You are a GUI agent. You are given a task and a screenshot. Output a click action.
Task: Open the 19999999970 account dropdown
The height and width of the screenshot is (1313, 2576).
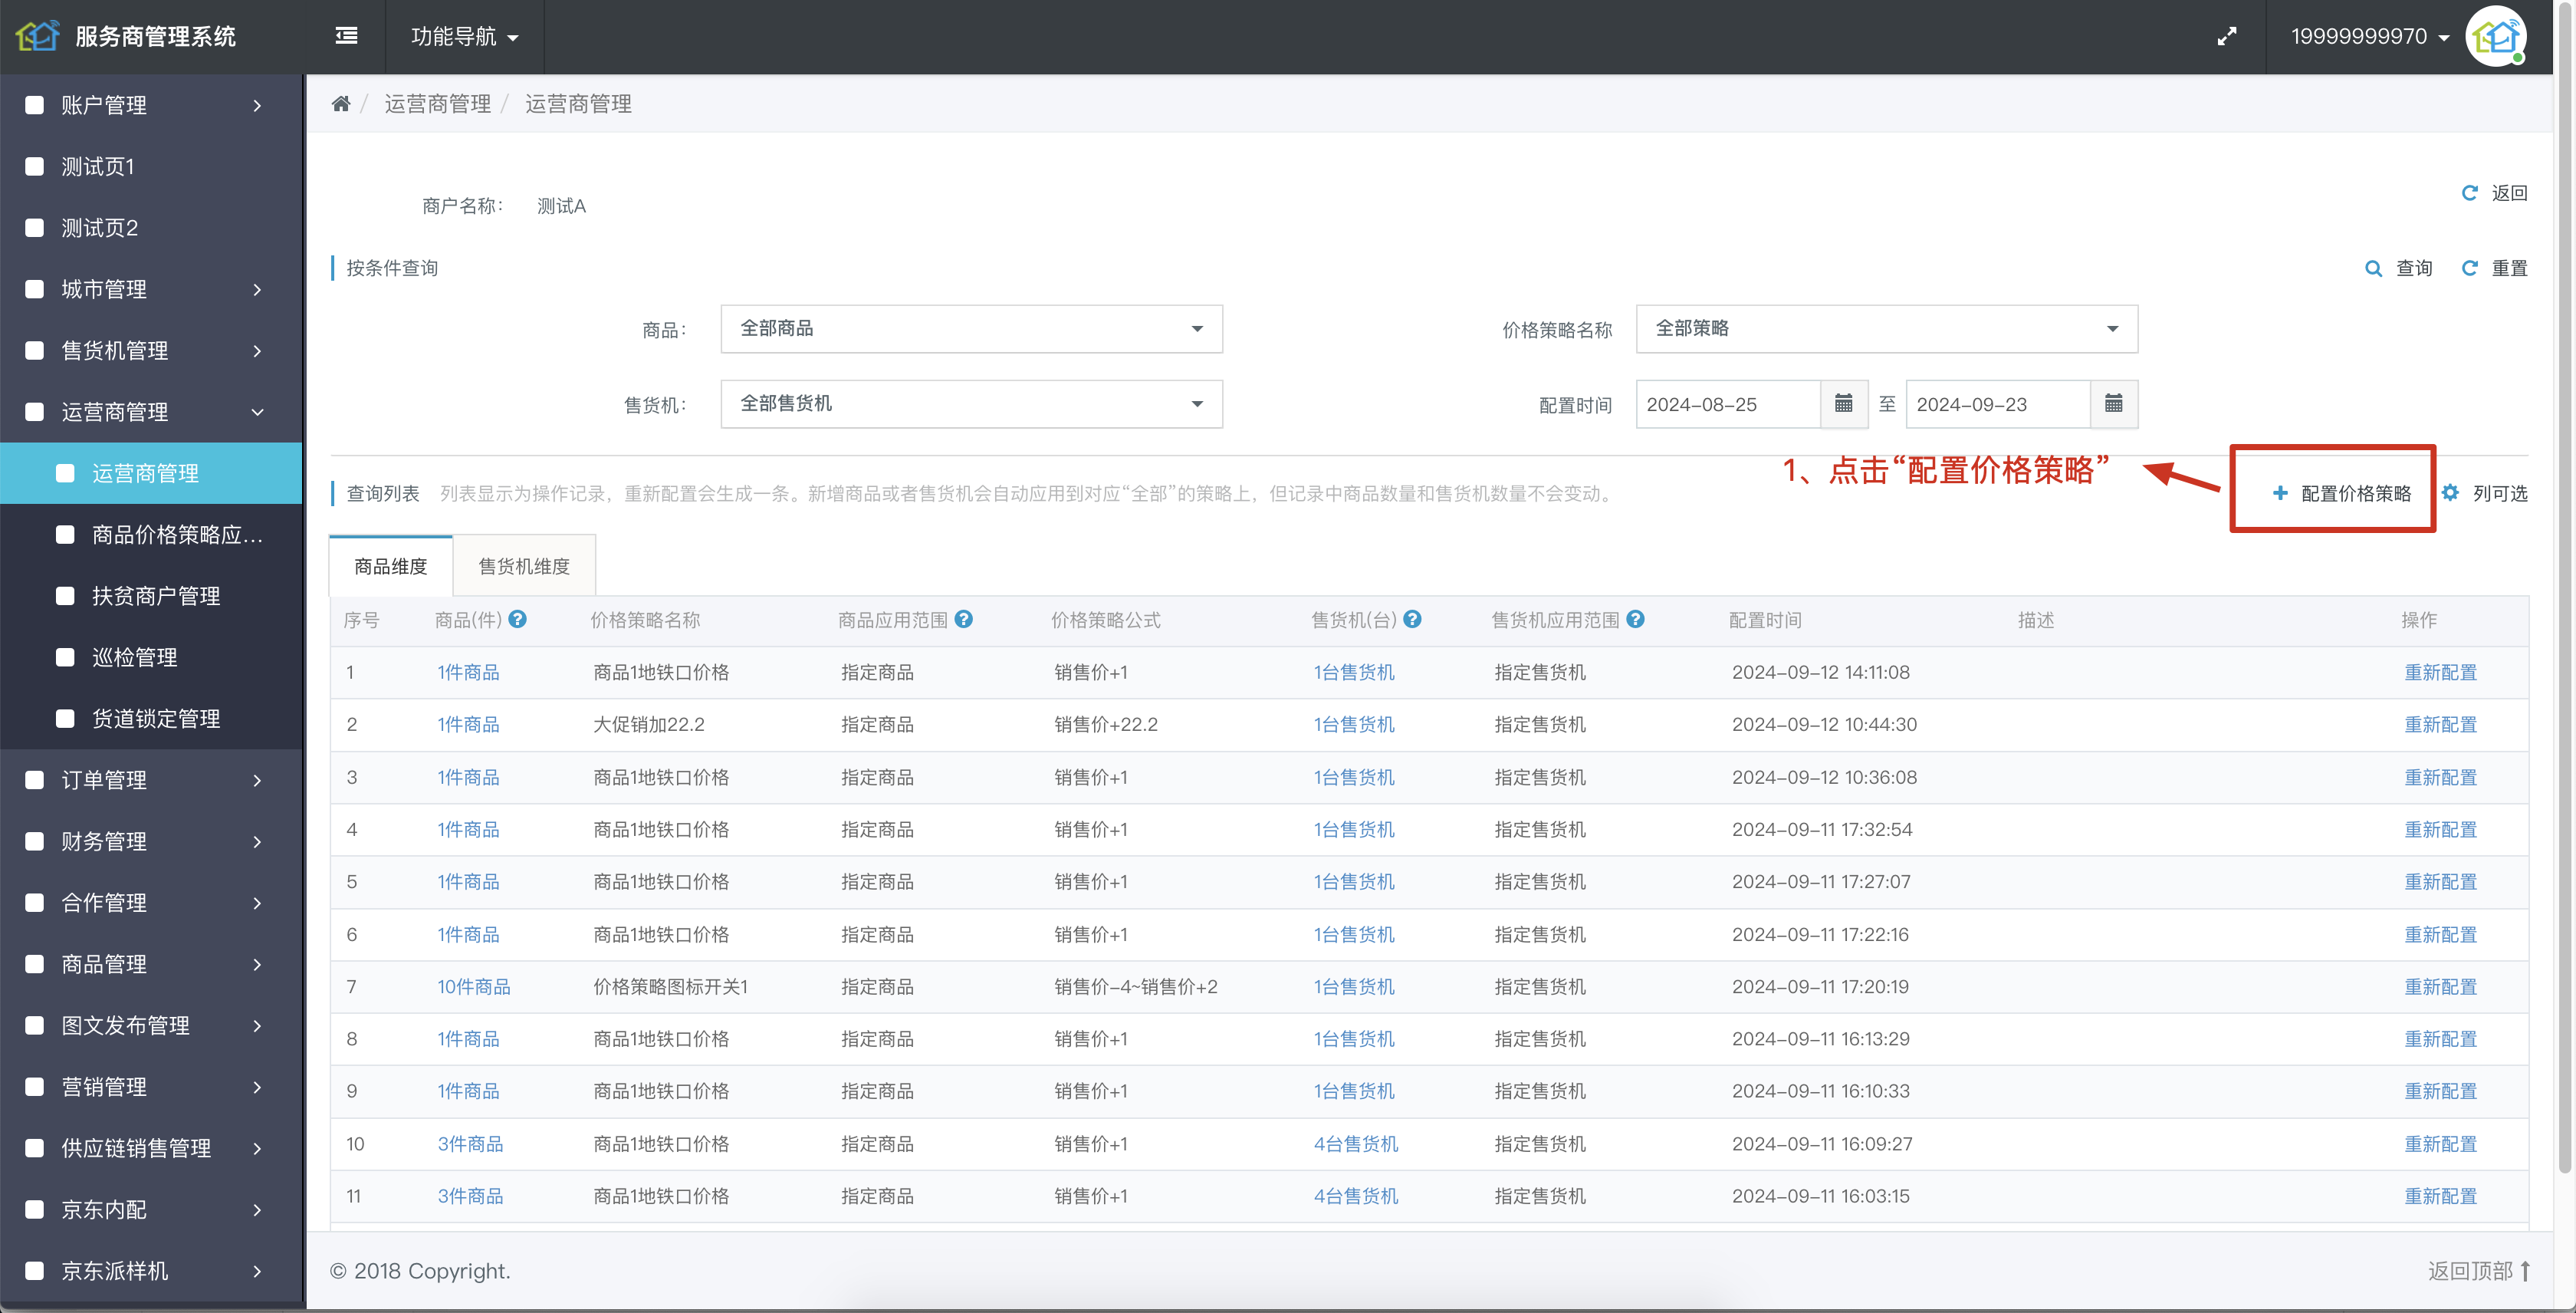pyautogui.click(x=2369, y=37)
